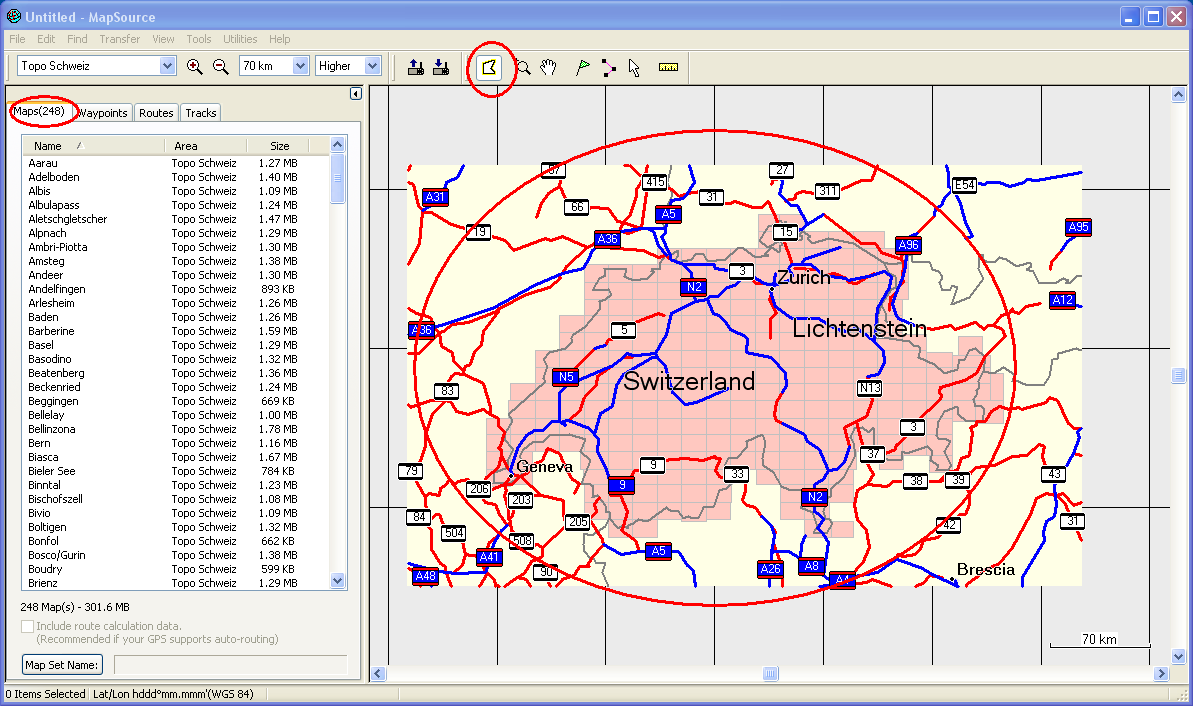This screenshot has height=706, width=1193.
Task: Open the Tools menu
Action: point(199,39)
